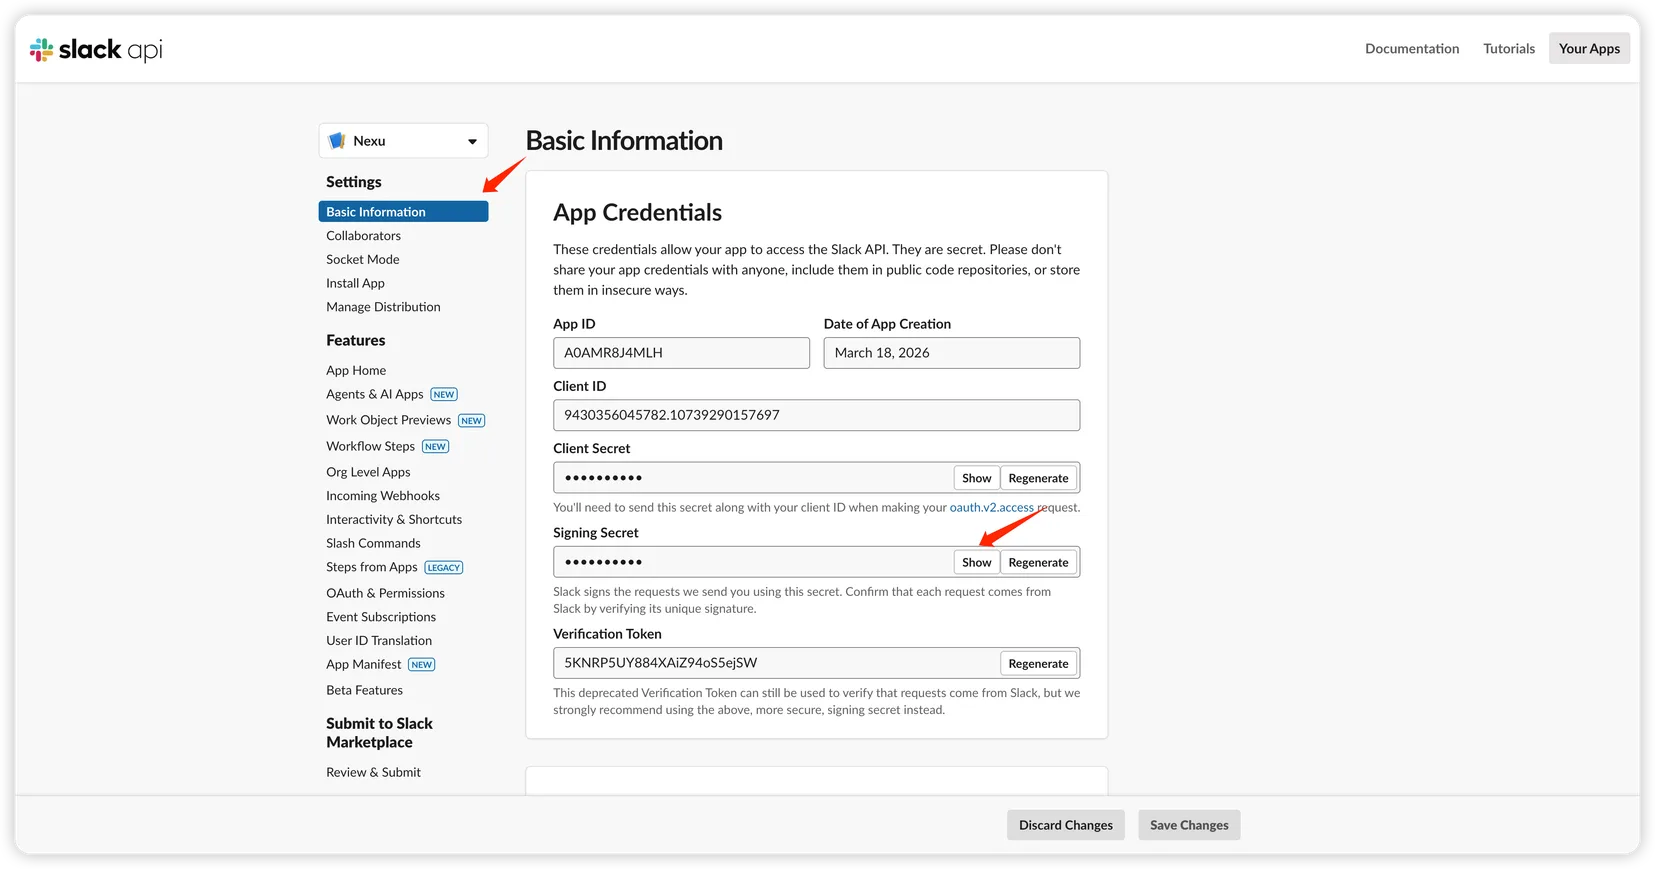Click the Nexu app icon in selector
Viewport: 1655px width, 869px height.
pyautogui.click(x=337, y=141)
